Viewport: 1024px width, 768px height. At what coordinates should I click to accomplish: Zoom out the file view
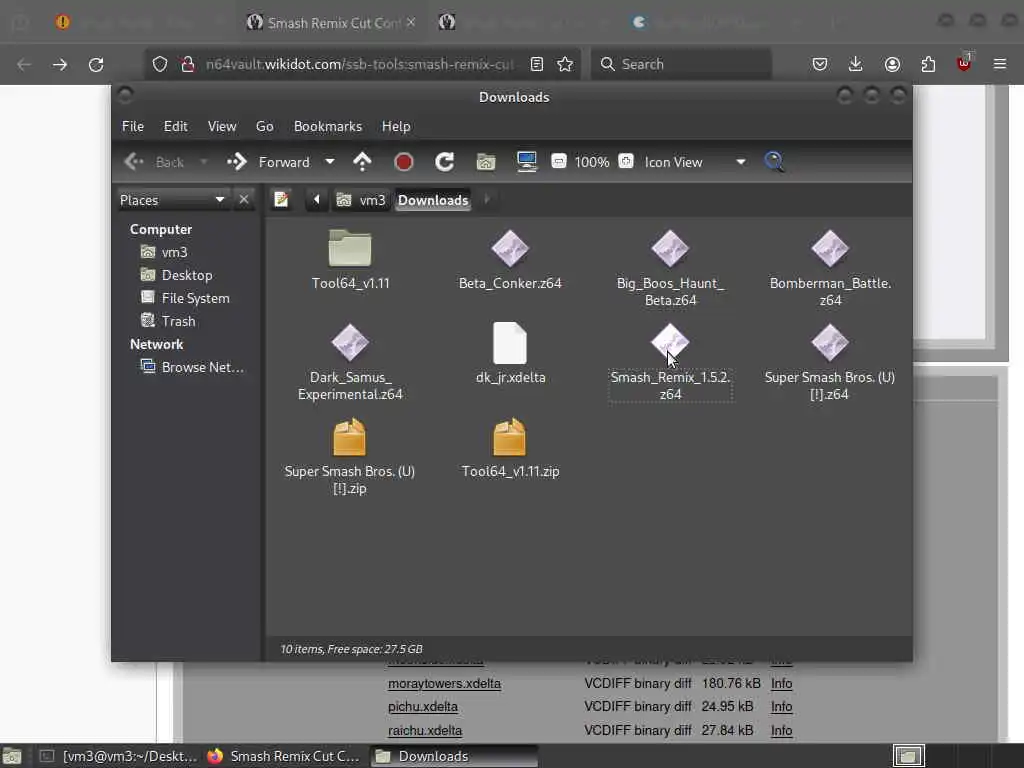tap(559, 161)
